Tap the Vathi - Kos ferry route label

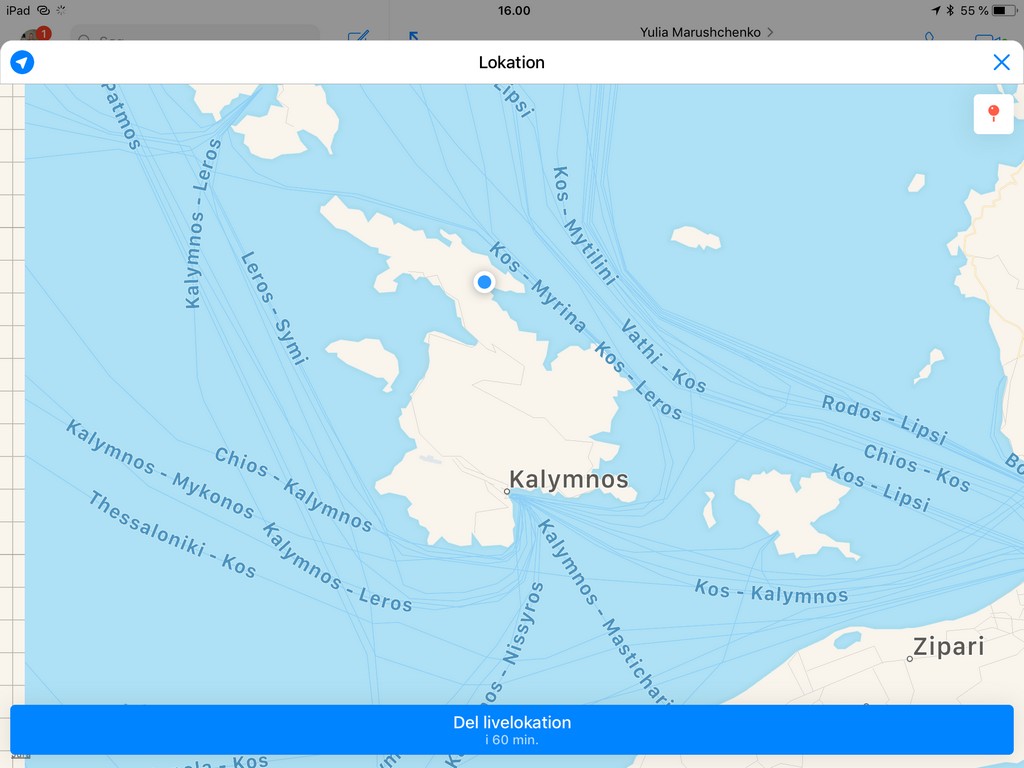663,356
